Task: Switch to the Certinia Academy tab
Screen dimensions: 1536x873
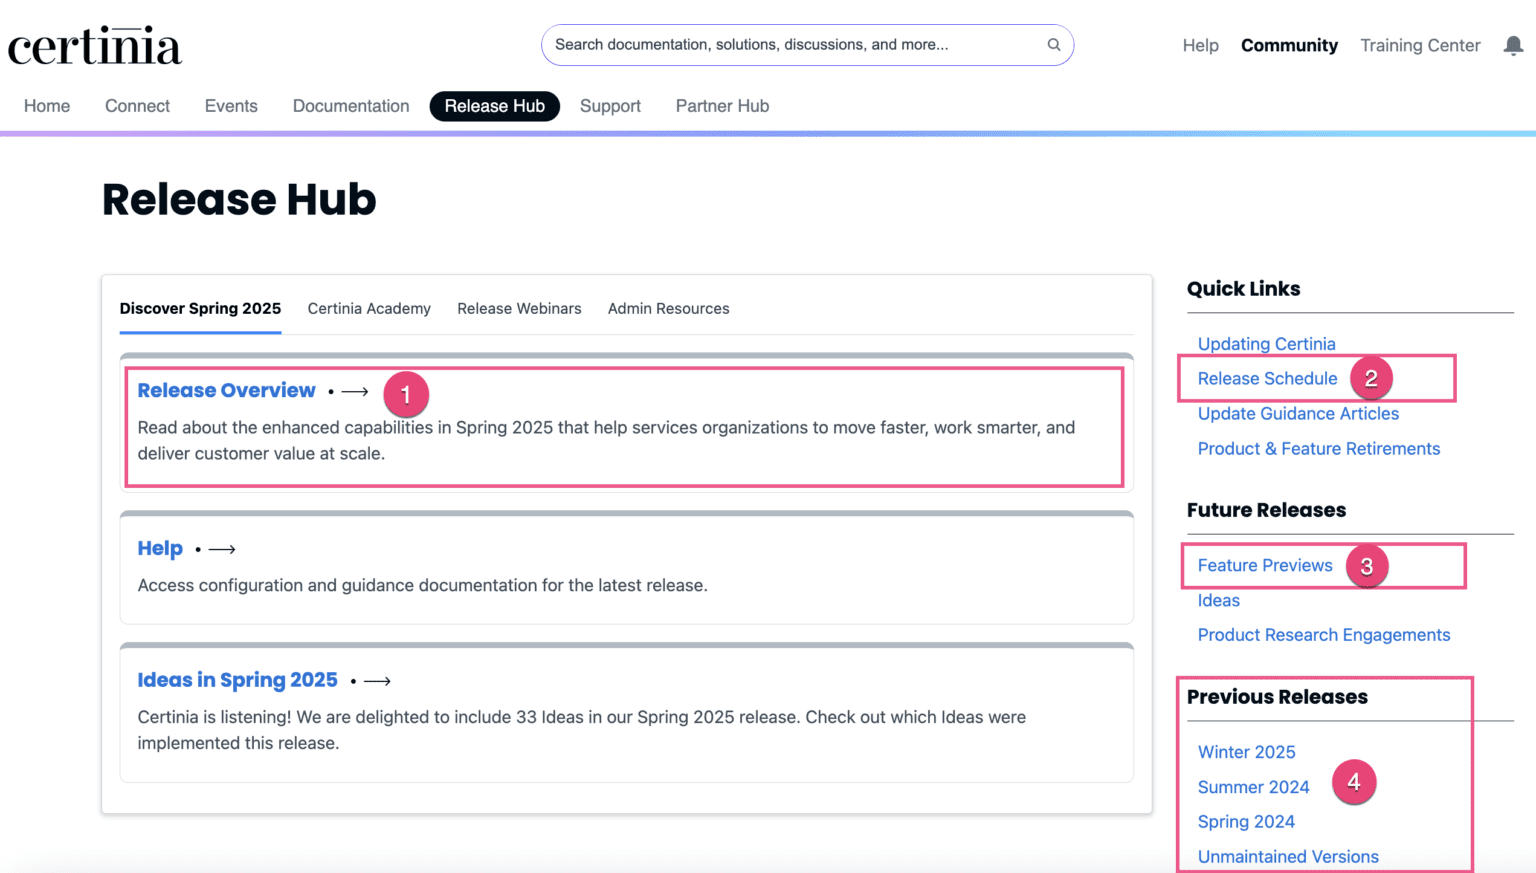Action: (x=369, y=309)
